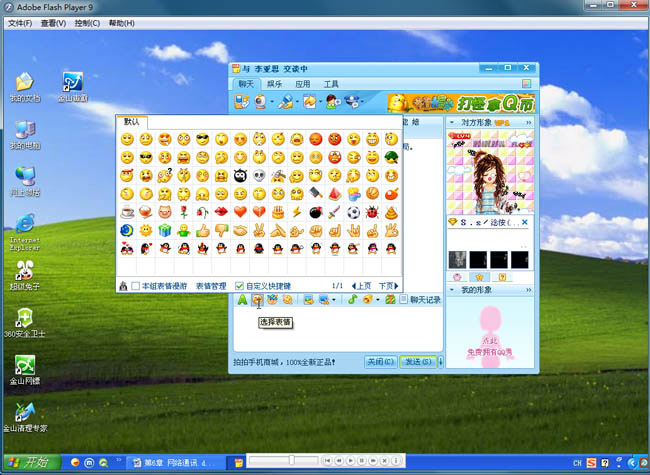
Task: Pick the thumbs down emoticon
Action: pyautogui.click(x=221, y=230)
